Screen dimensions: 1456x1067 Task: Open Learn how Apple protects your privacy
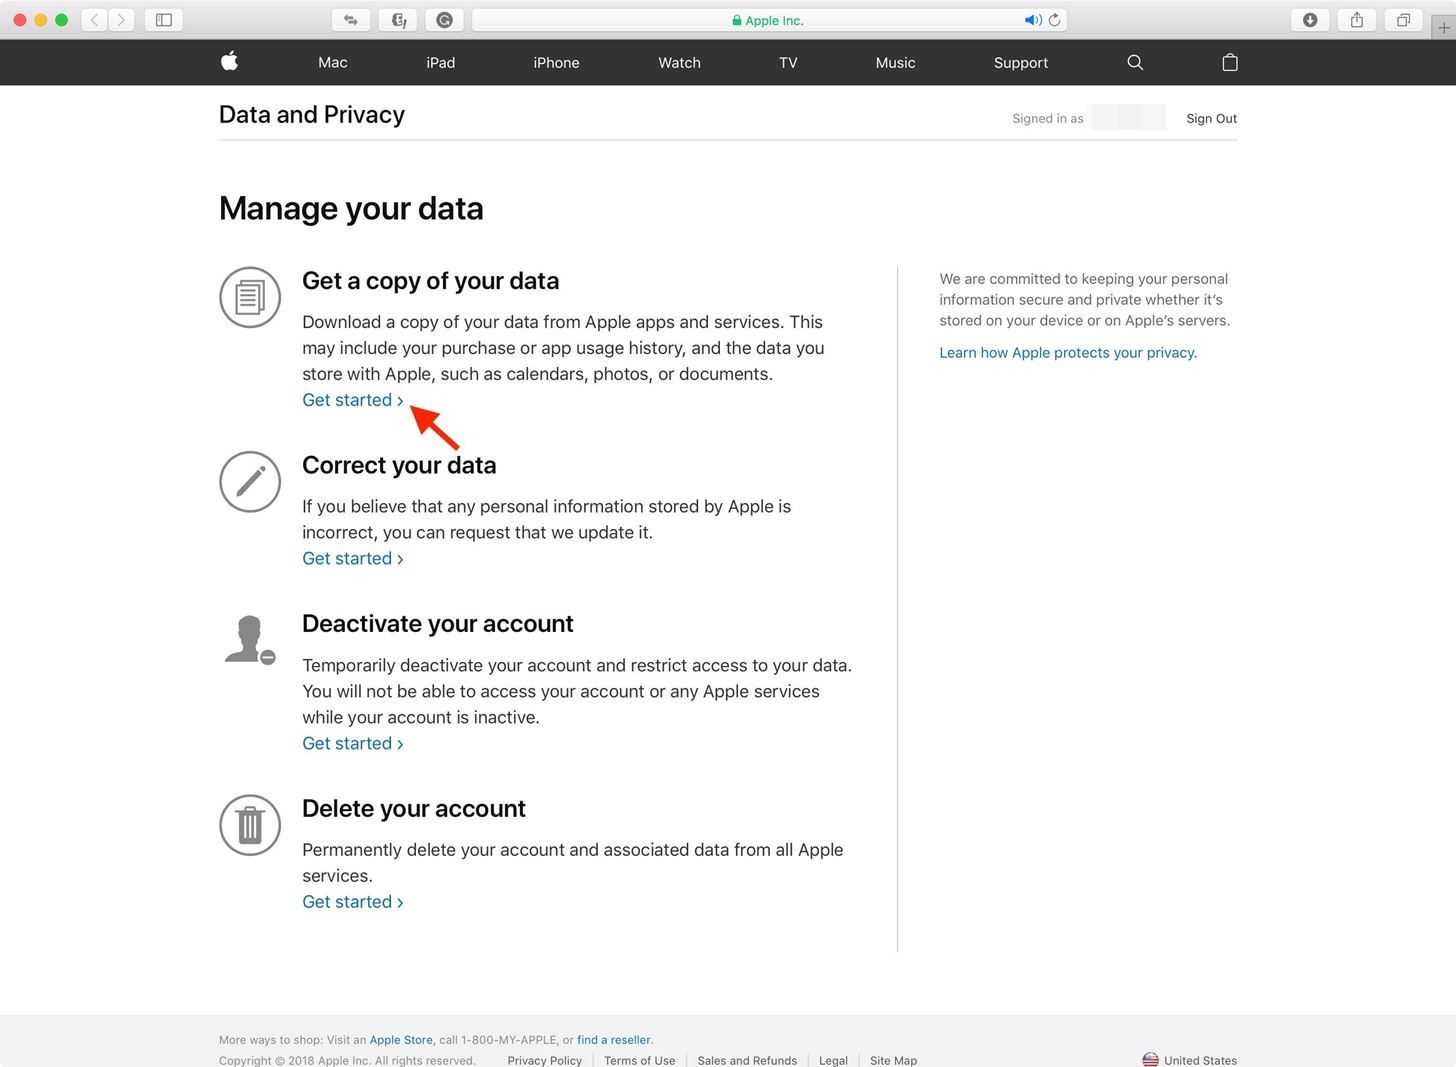(1068, 353)
